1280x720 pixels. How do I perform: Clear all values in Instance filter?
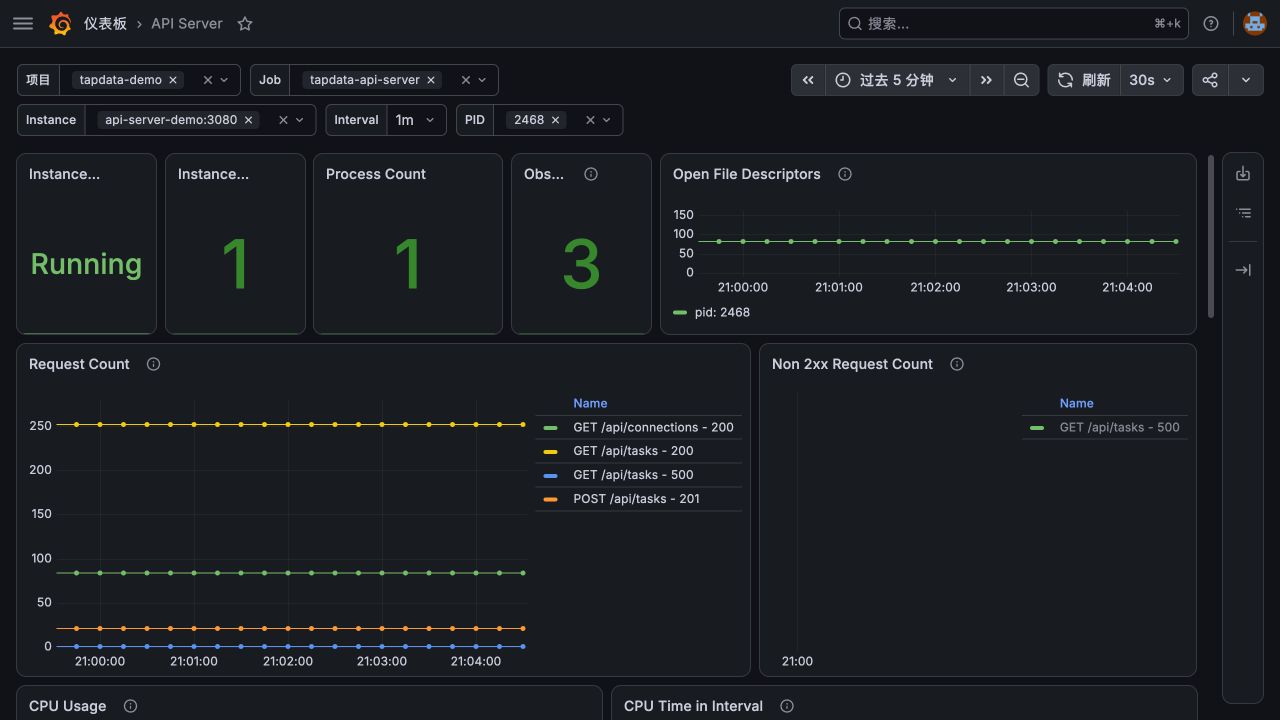tap(284, 120)
